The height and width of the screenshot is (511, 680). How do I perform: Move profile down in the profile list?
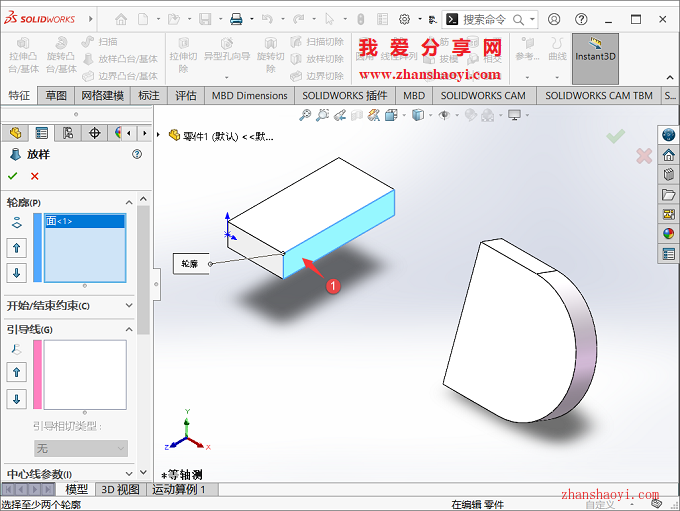(x=17, y=273)
